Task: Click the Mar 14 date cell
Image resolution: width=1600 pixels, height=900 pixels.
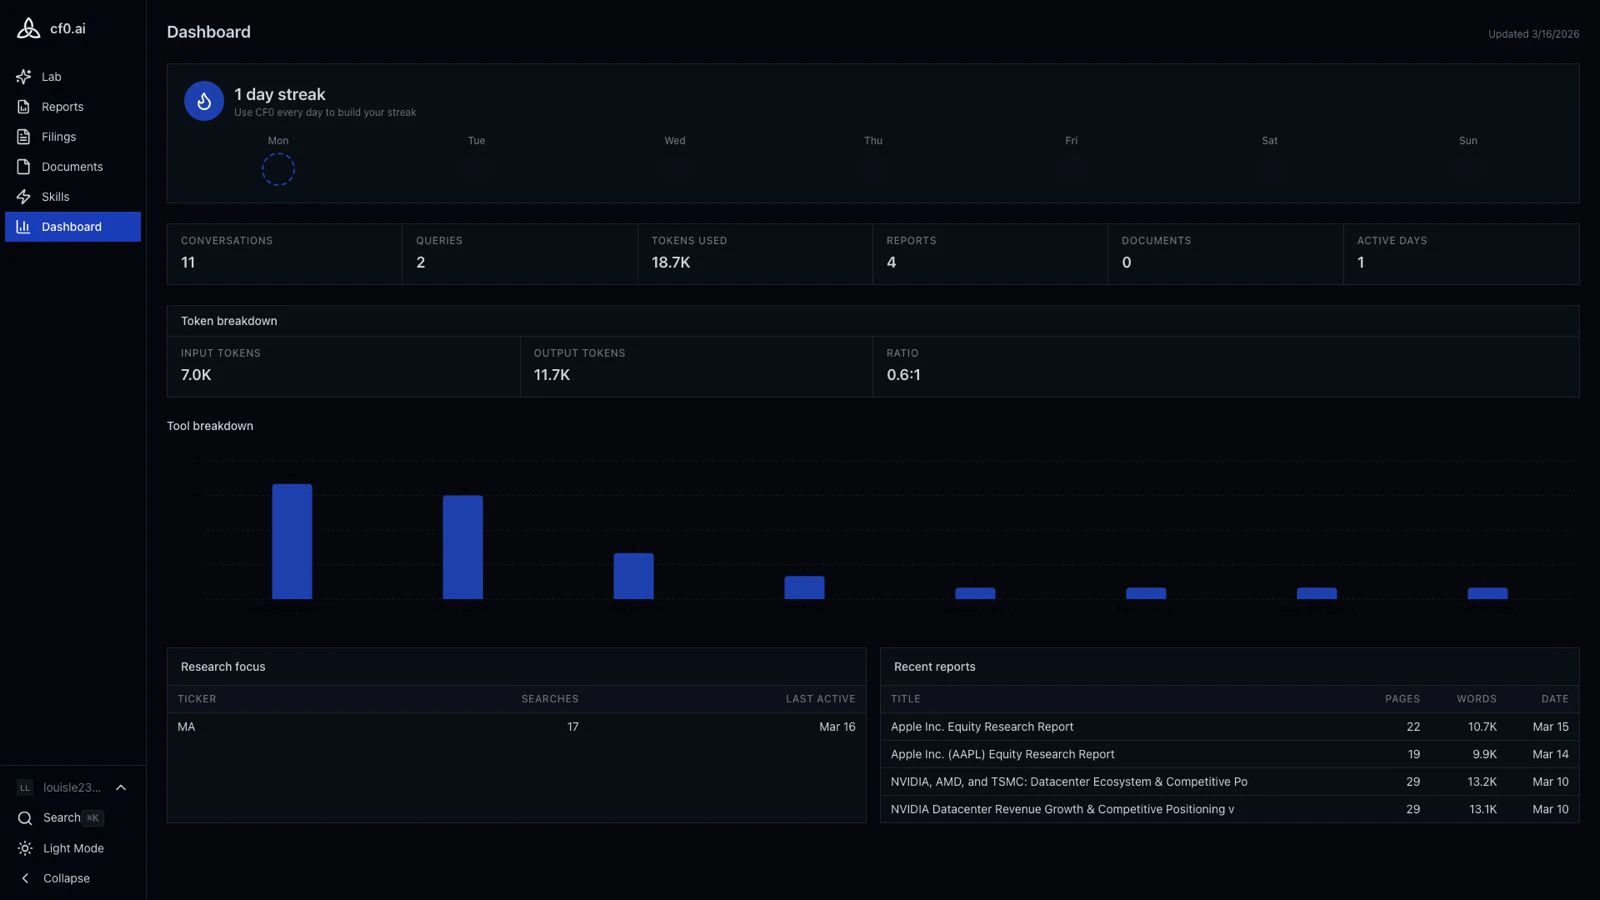Action: 1551,754
